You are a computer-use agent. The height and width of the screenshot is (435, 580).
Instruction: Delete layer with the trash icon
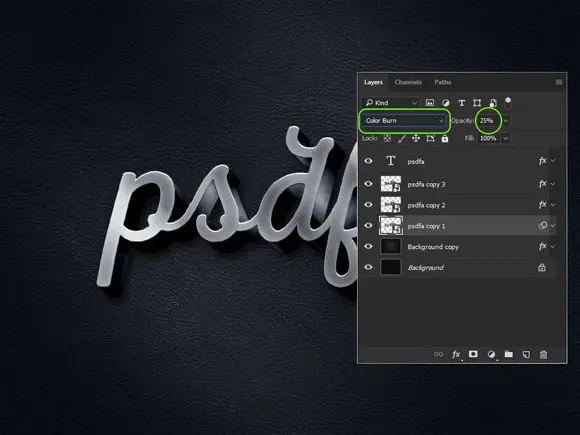click(x=543, y=354)
